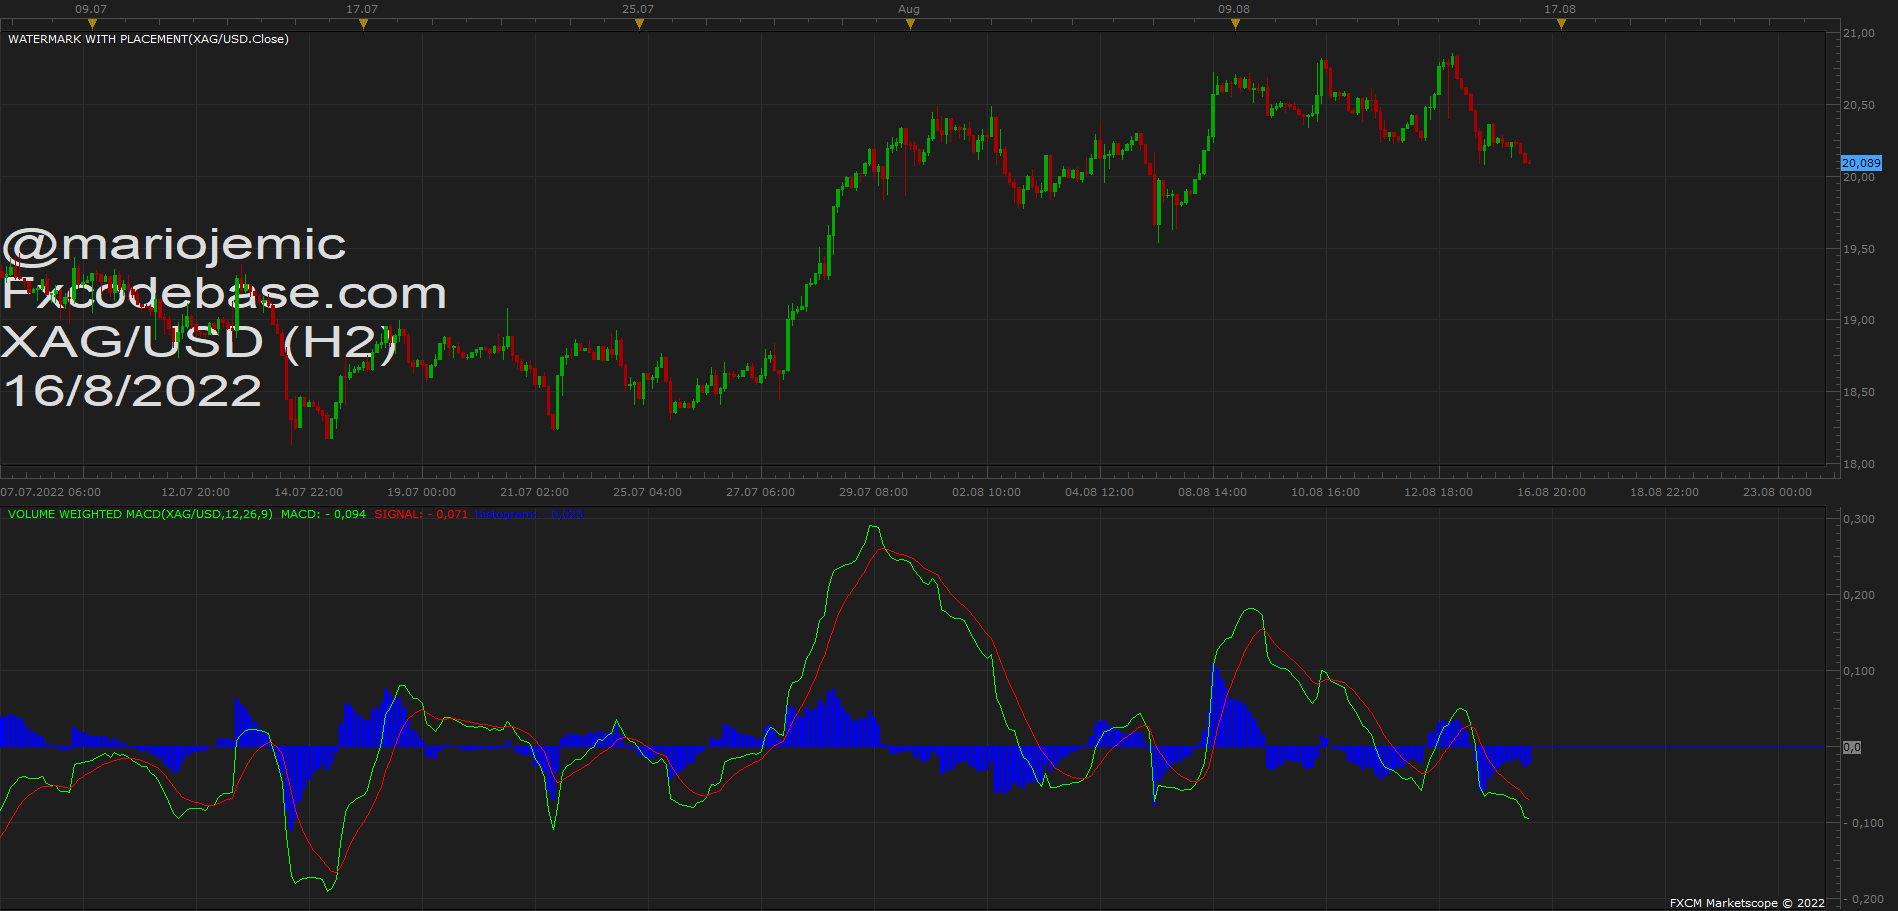Click the 0,0 zero-level tag on MACD axis
The image size is (1898, 911).
(x=1852, y=747)
